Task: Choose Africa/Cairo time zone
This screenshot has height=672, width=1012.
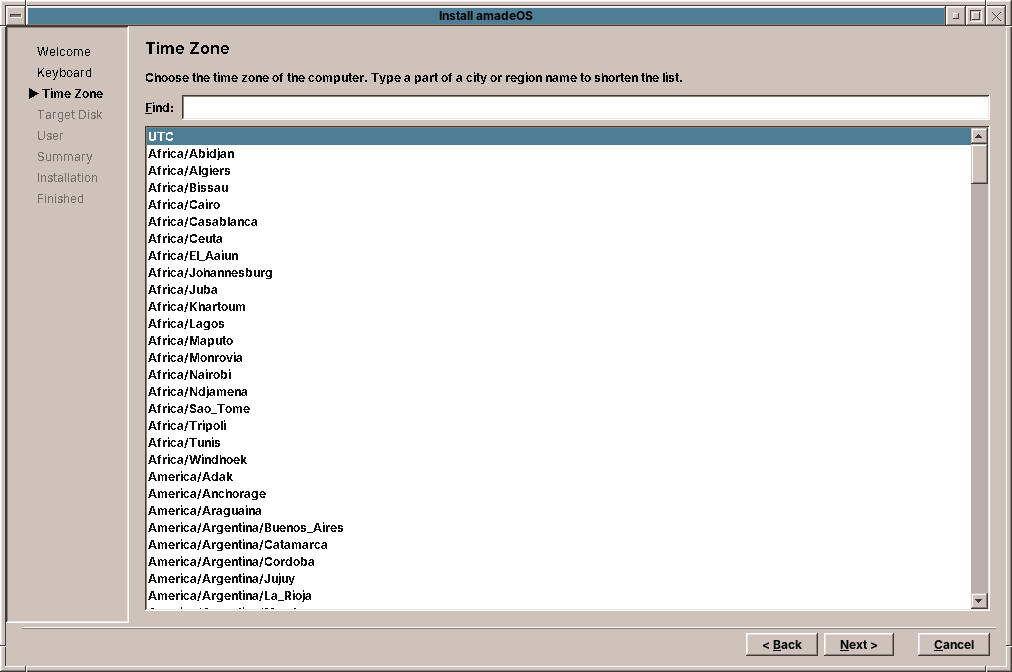Action: 558,205
